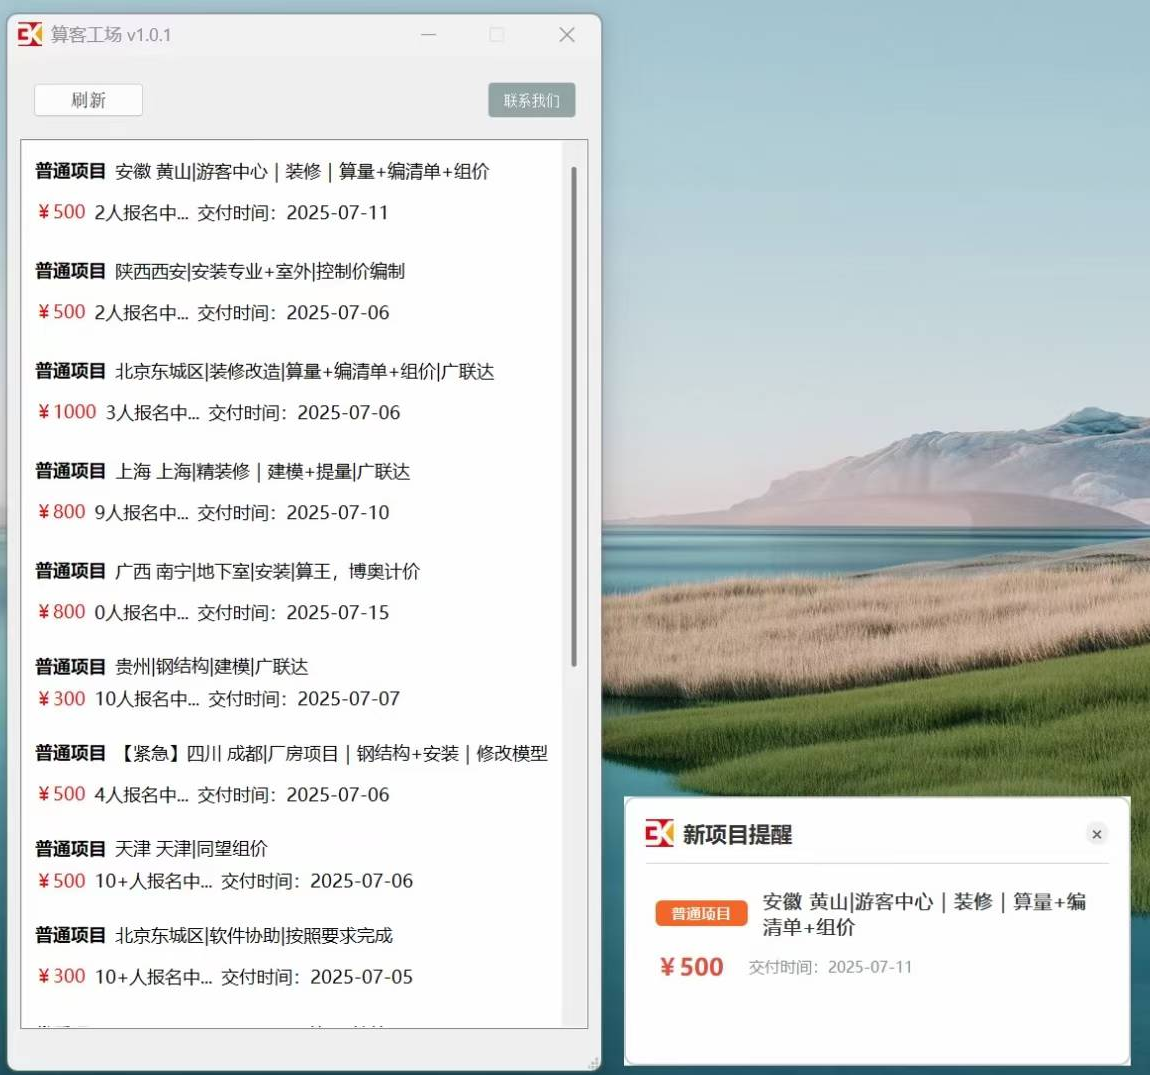
Task: Select 北京东城区 装修改造 project entry
Action: [x=304, y=372]
